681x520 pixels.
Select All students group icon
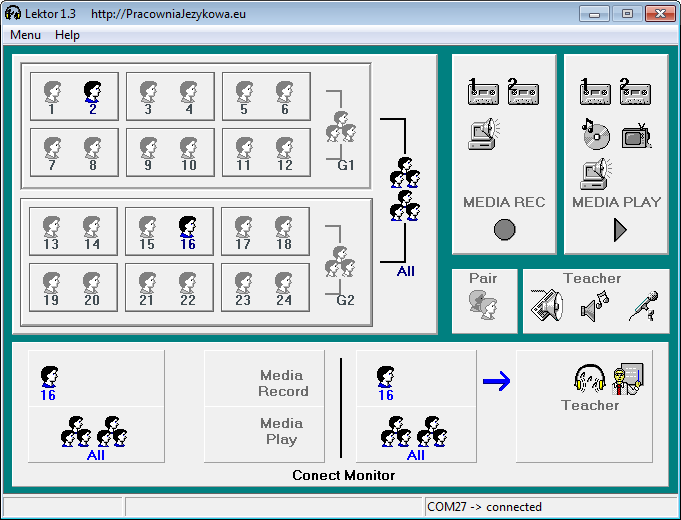click(405, 189)
